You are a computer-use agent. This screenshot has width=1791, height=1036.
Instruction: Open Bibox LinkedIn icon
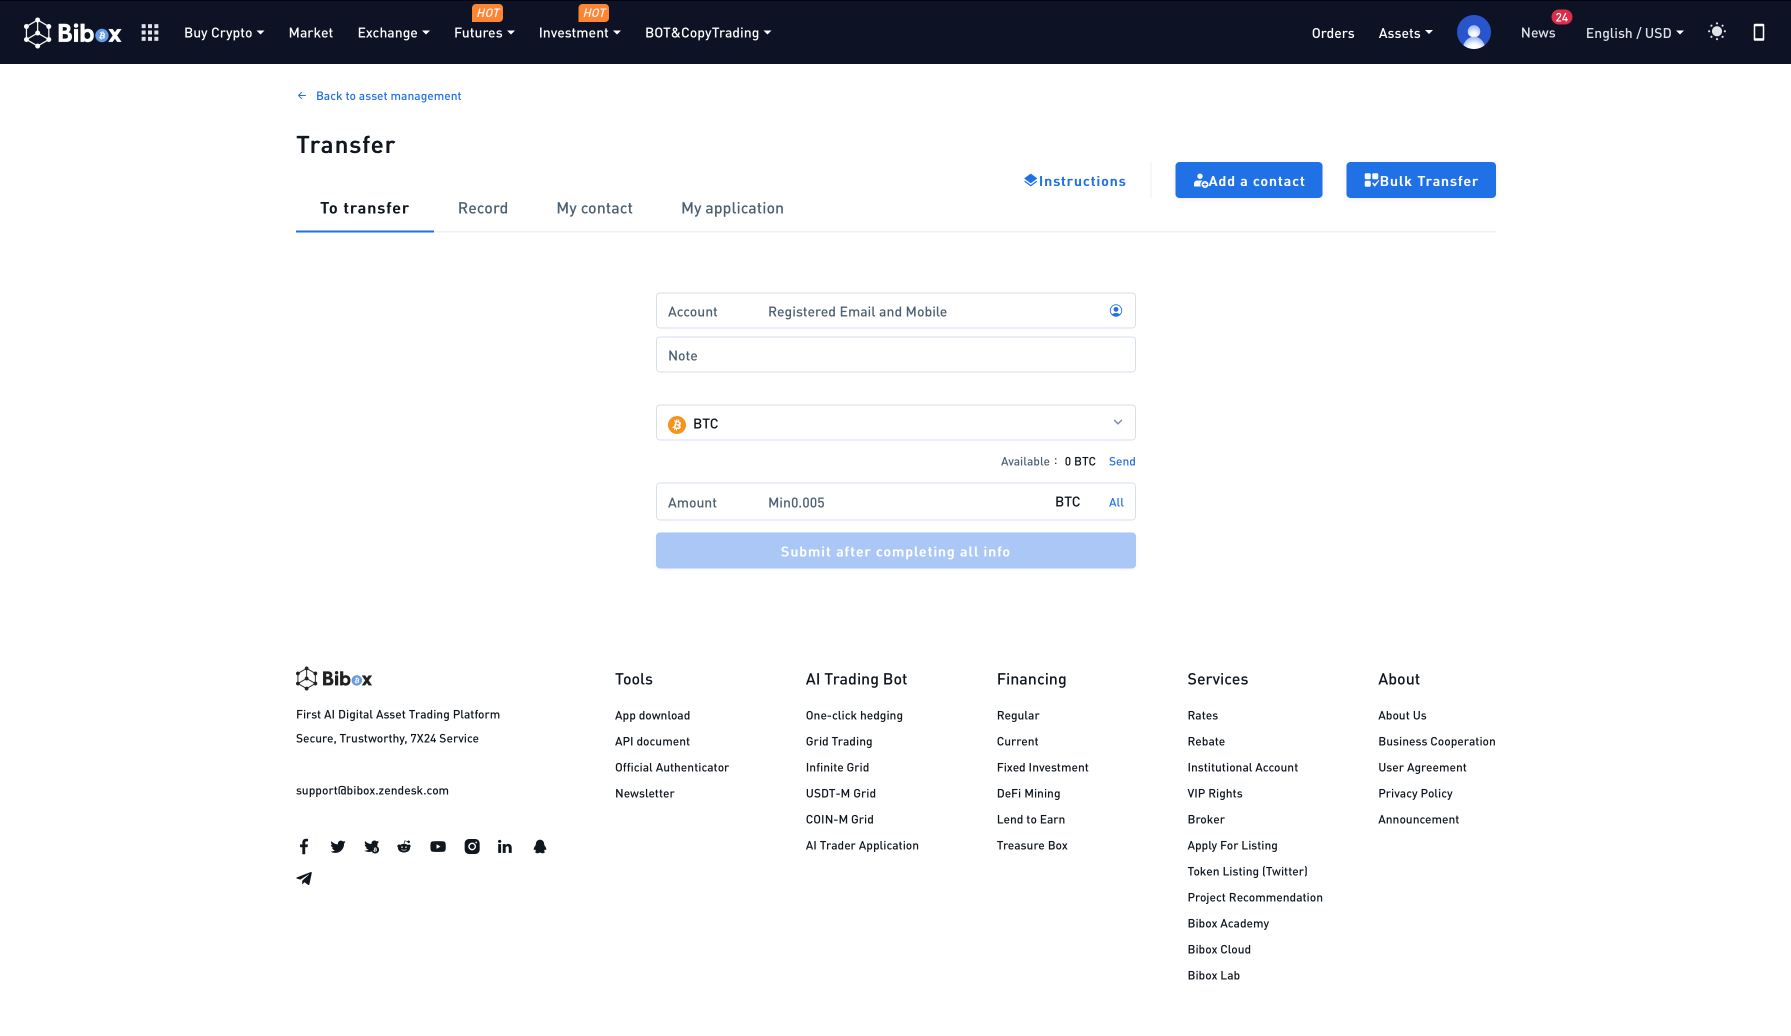505,847
